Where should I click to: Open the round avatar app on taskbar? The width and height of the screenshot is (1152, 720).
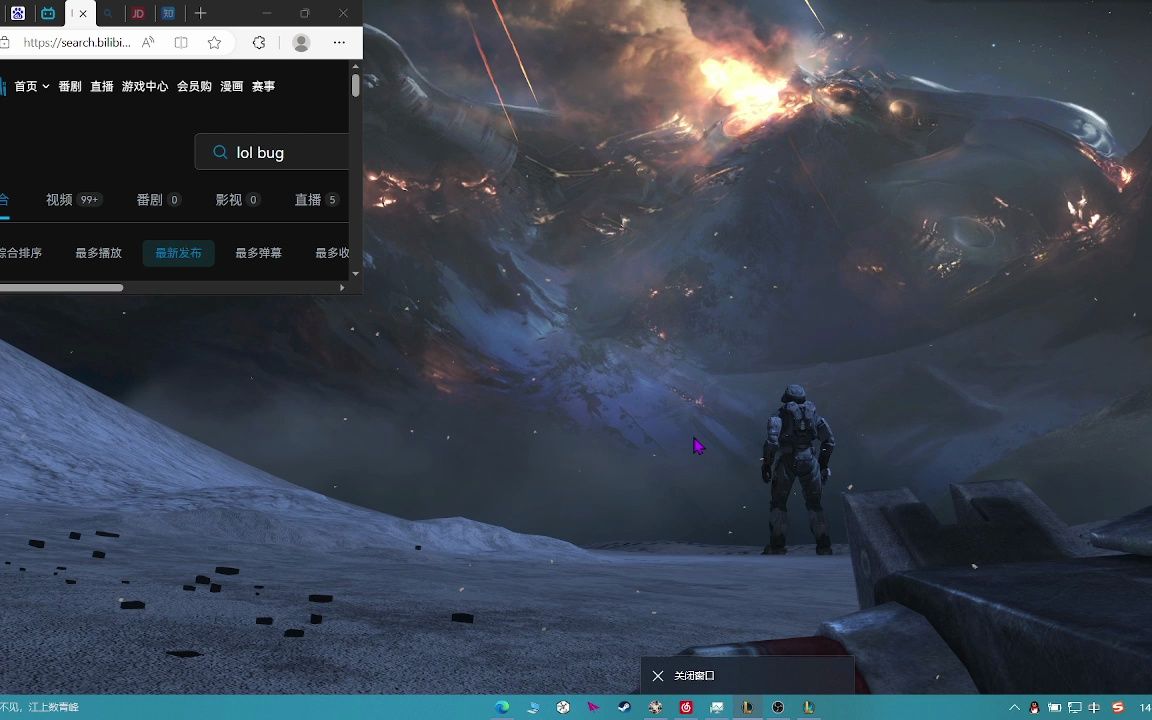pyautogui.click(x=655, y=707)
